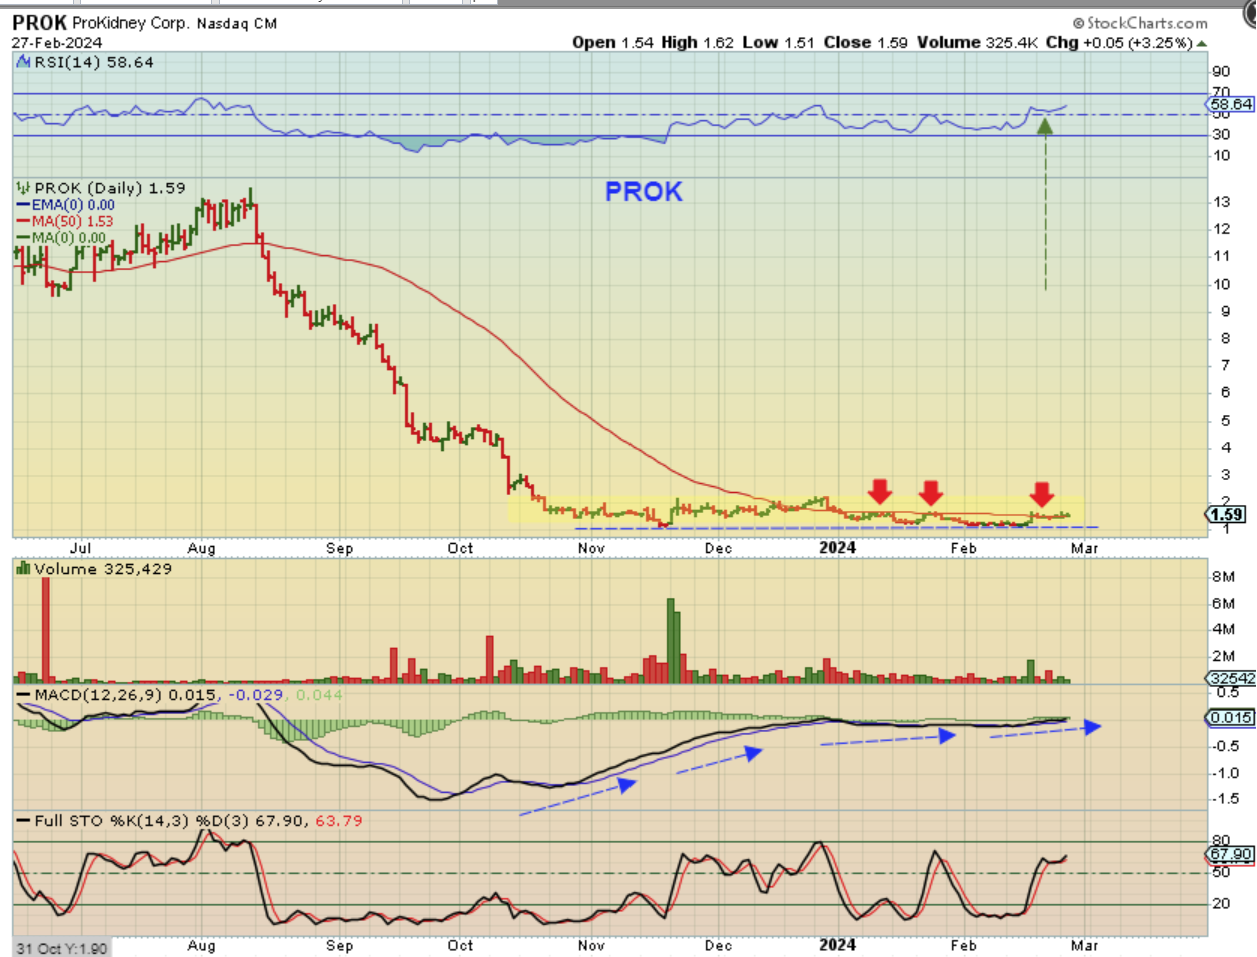Screen dimensions: 1257x957
Task: Click the small up triangle after Chg +0.05
Action: pyautogui.click(x=1201, y=43)
